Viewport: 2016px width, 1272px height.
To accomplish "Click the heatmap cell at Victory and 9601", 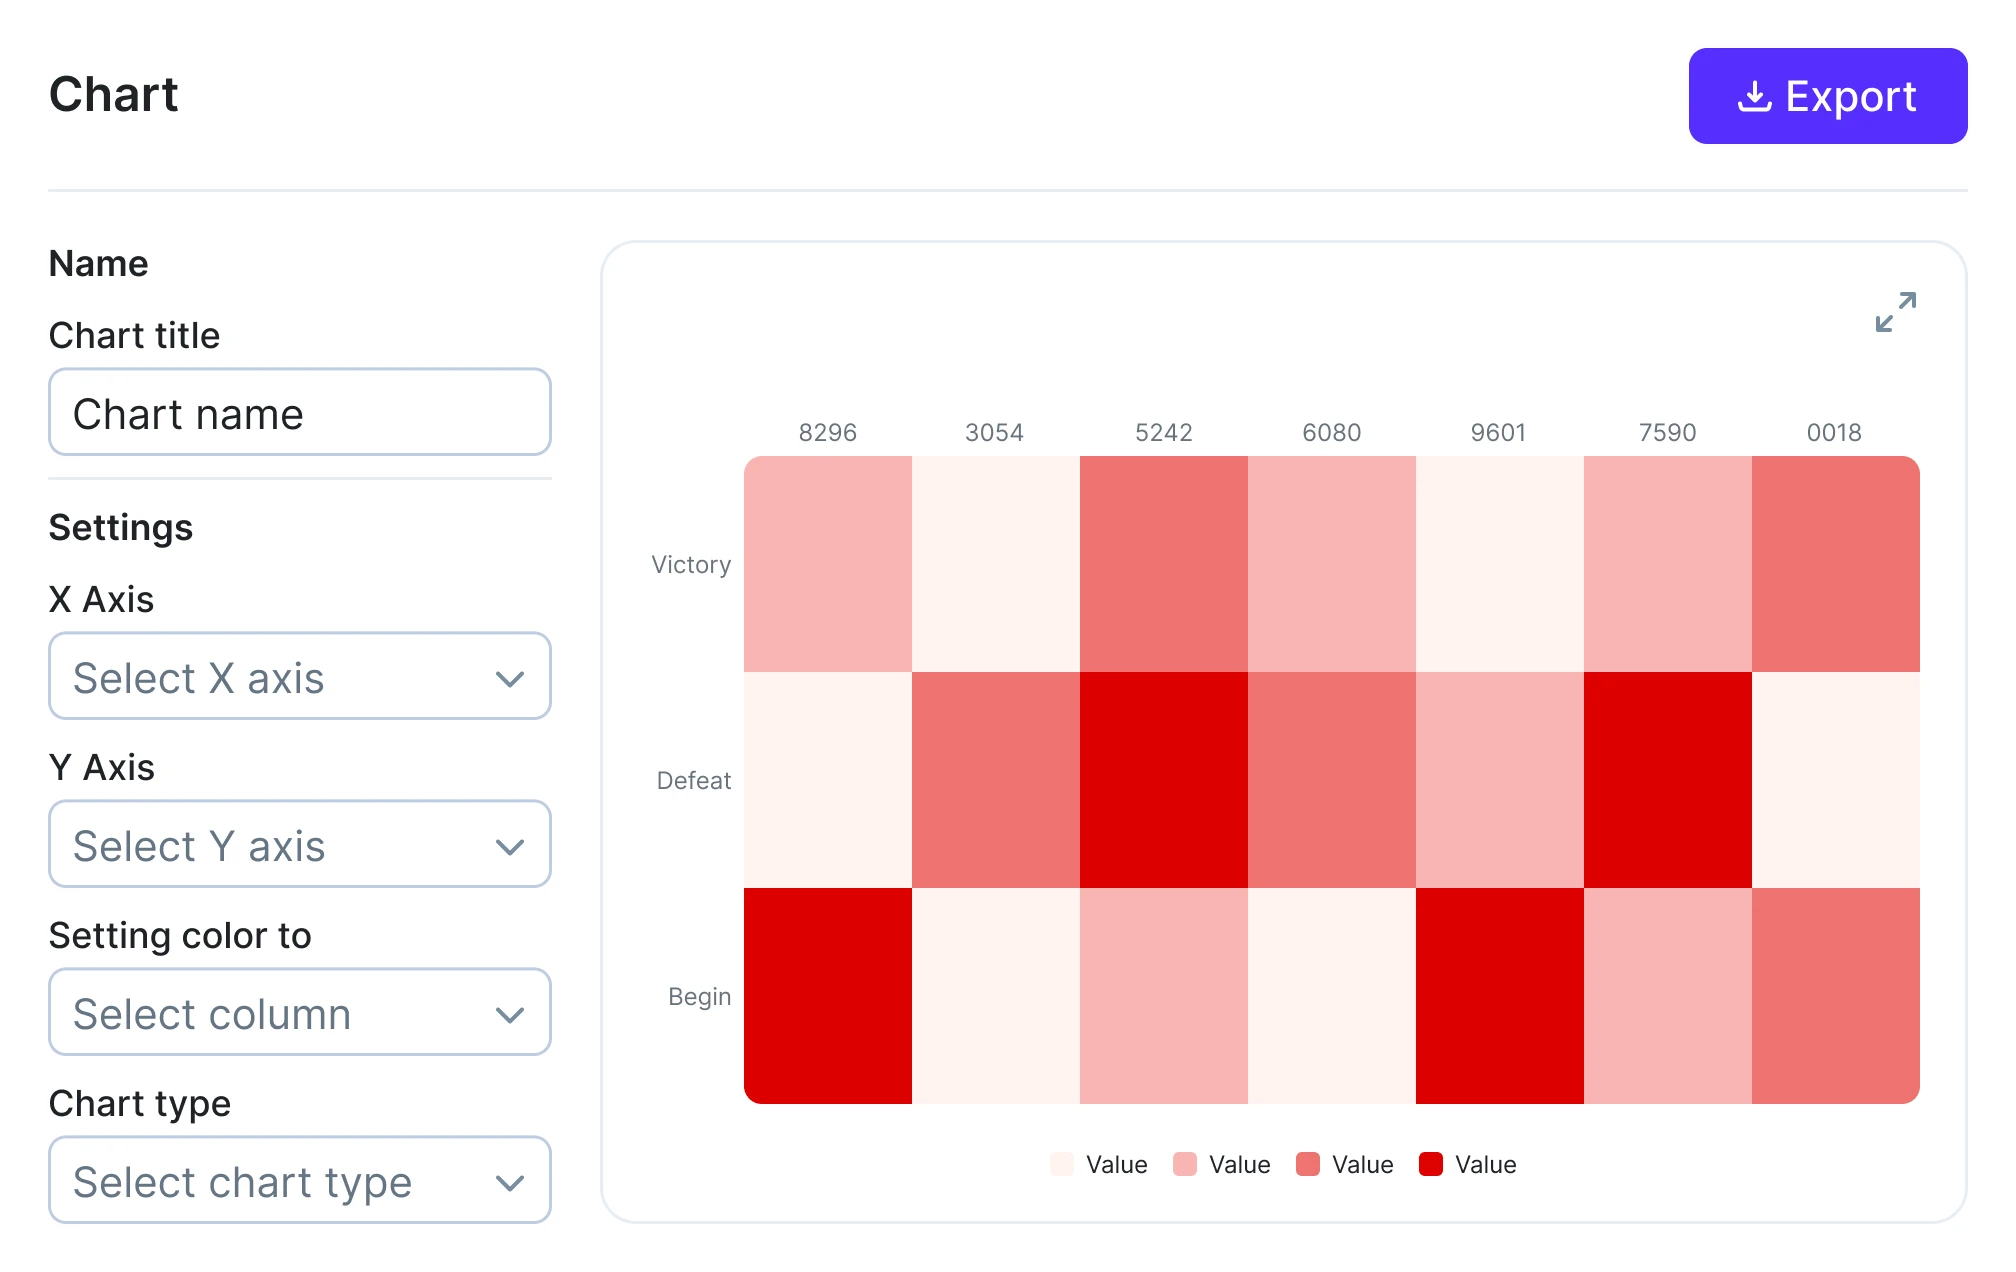I will click(1499, 564).
